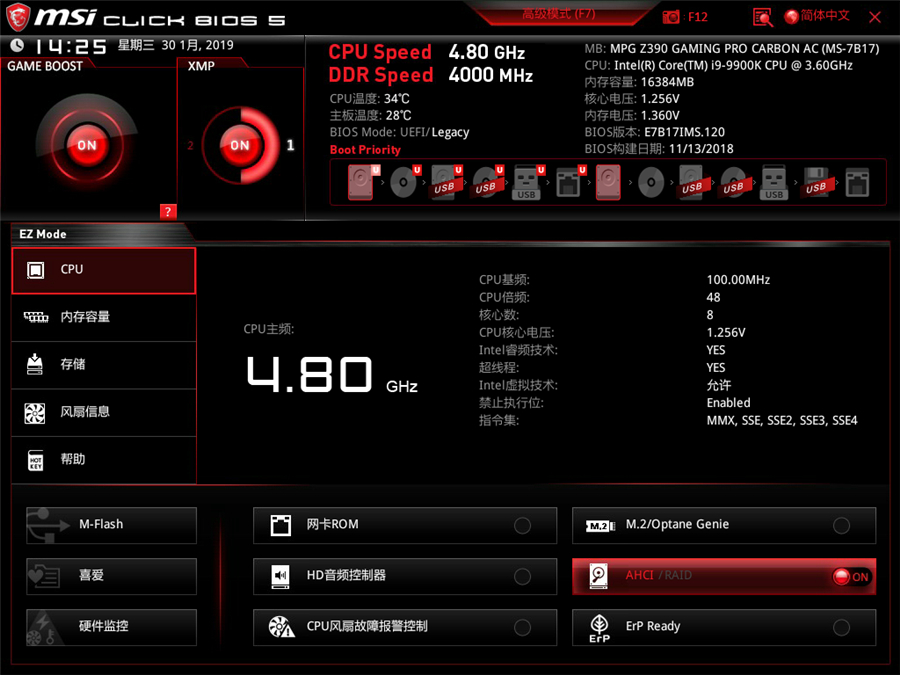The image size is (900, 675).
Task: Enable M.2/Optane Genie
Action: [841, 525]
